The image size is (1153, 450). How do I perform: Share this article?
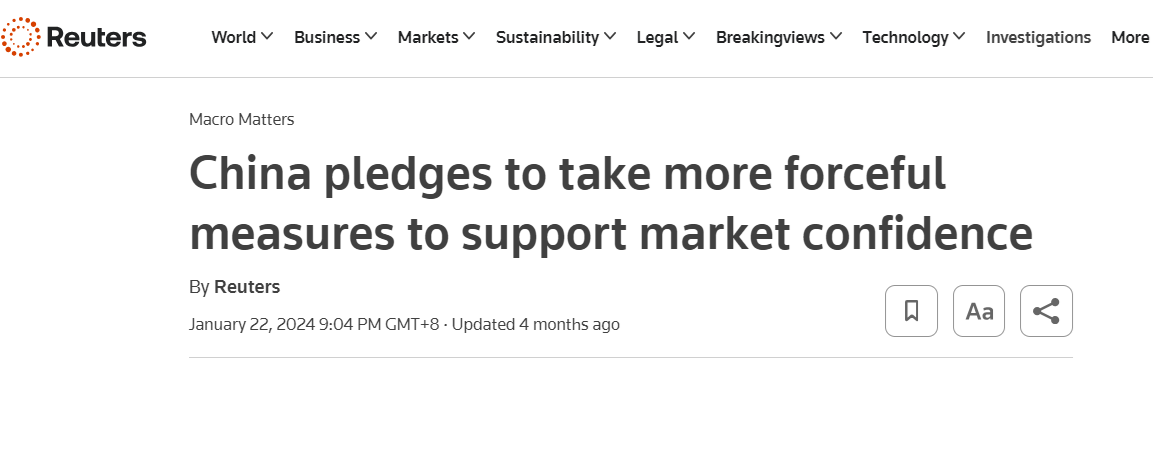pos(1046,311)
